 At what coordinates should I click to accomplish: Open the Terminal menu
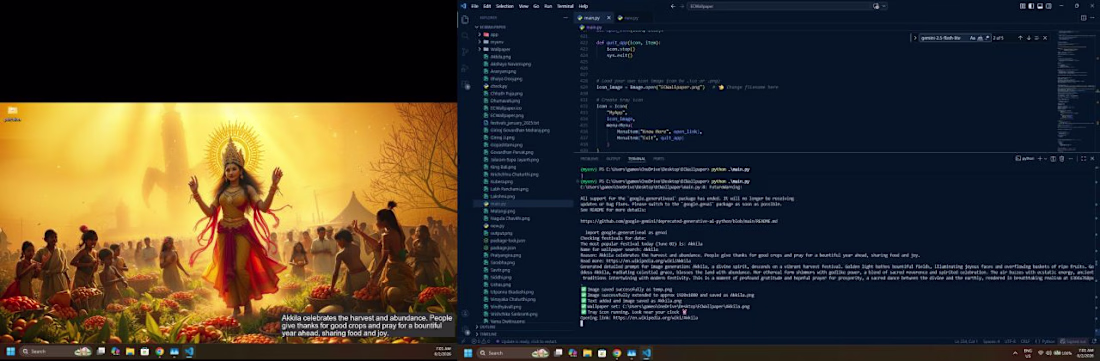[x=565, y=6]
